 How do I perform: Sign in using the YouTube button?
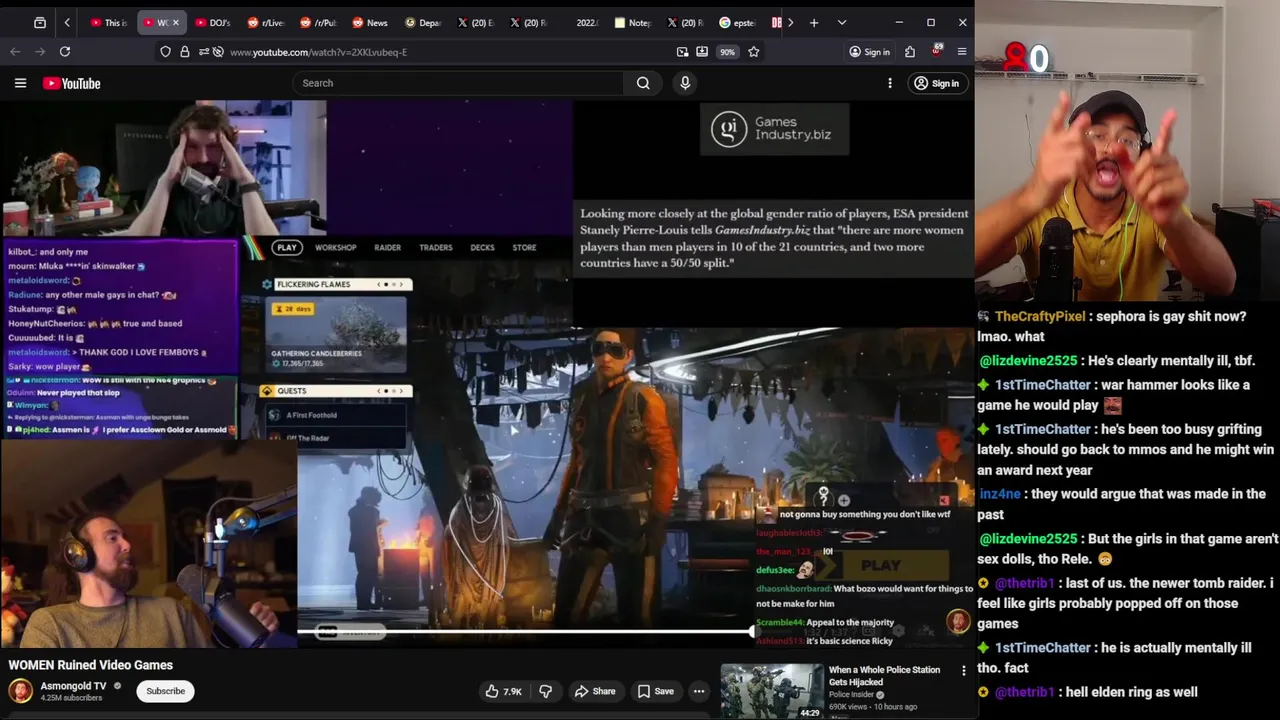(936, 83)
